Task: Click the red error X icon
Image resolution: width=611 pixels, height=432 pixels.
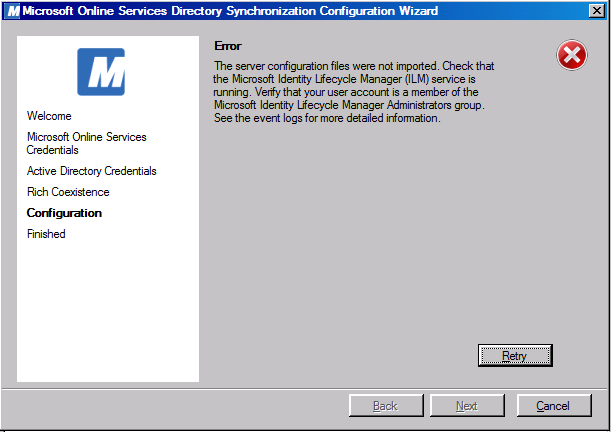Action: (x=572, y=56)
